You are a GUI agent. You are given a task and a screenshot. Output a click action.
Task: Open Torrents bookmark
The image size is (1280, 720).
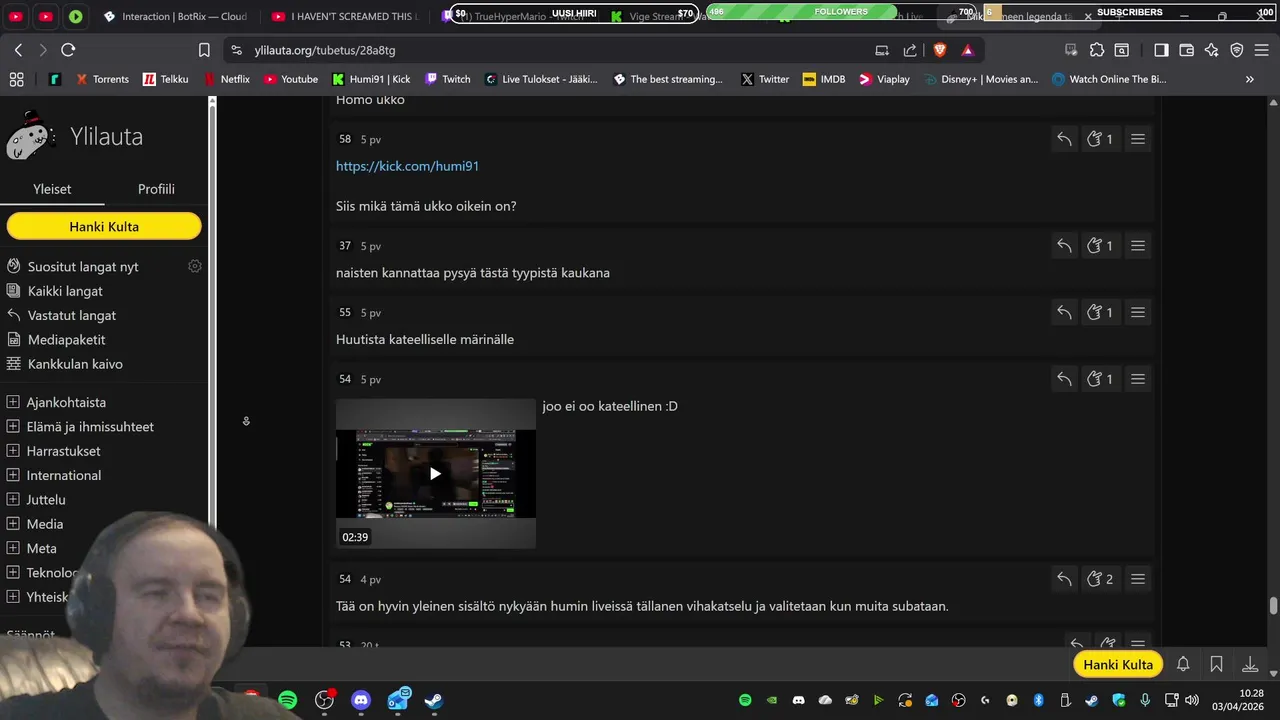tap(102, 79)
